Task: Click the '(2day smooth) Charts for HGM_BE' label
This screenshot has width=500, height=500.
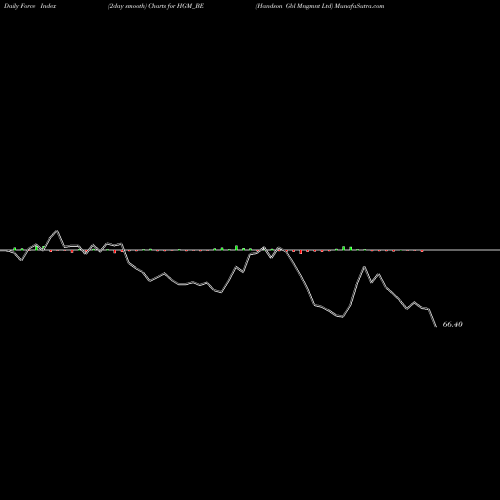Action: [156, 6]
